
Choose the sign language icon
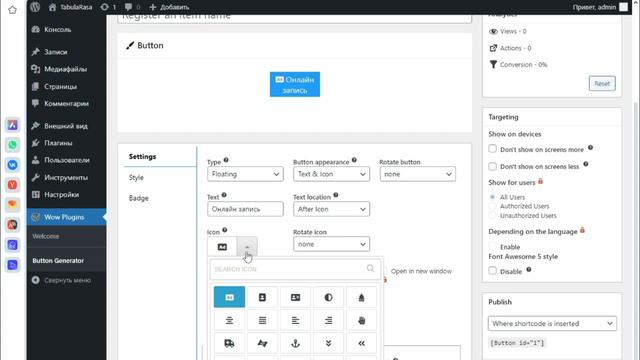(262, 343)
